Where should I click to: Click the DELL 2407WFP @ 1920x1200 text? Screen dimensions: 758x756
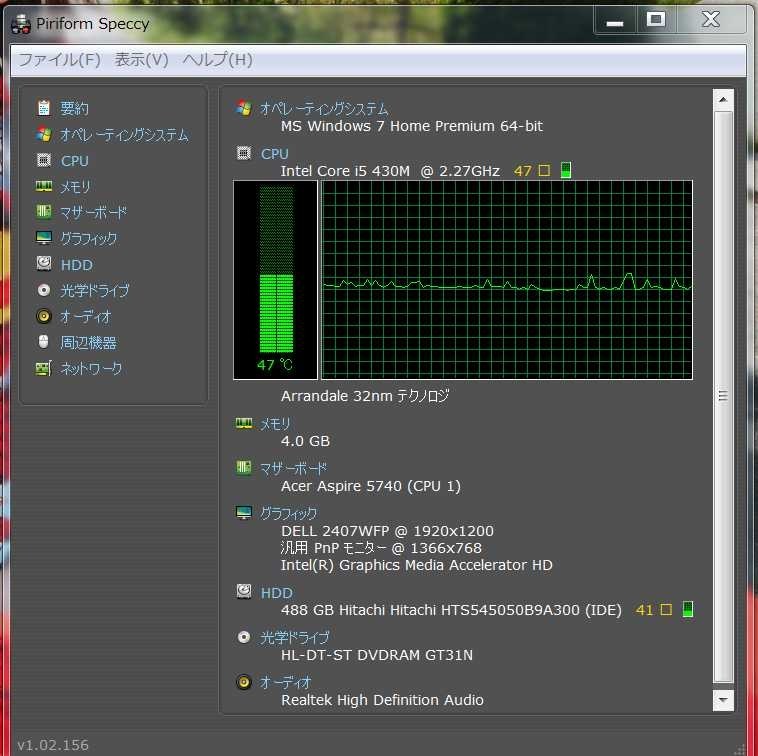(x=387, y=531)
